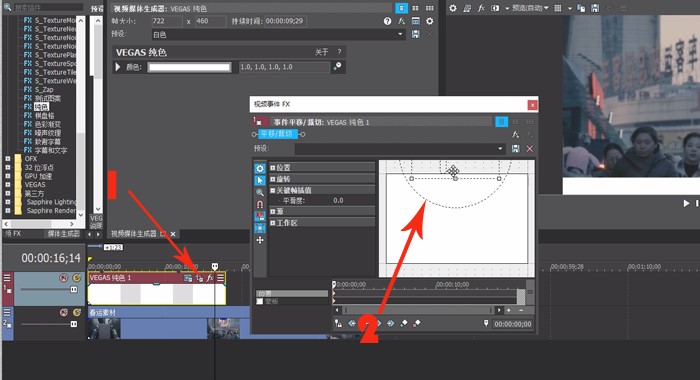Screen dimensions: 700x380
Task: Expand the 位置 section in pan/crop
Action: (272, 167)
